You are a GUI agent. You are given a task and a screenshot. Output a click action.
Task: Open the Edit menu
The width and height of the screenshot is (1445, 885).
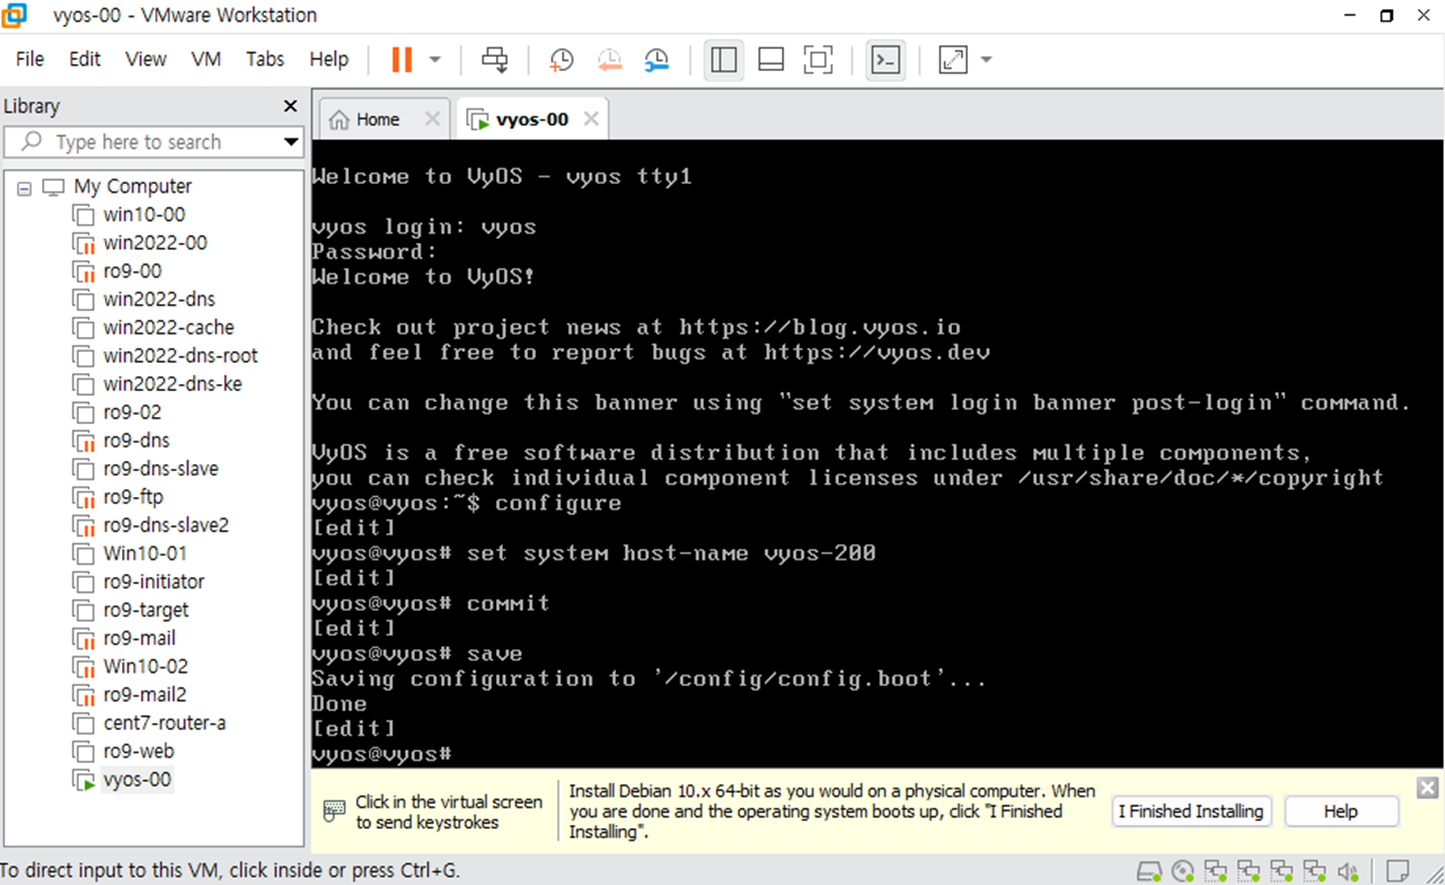85,59
